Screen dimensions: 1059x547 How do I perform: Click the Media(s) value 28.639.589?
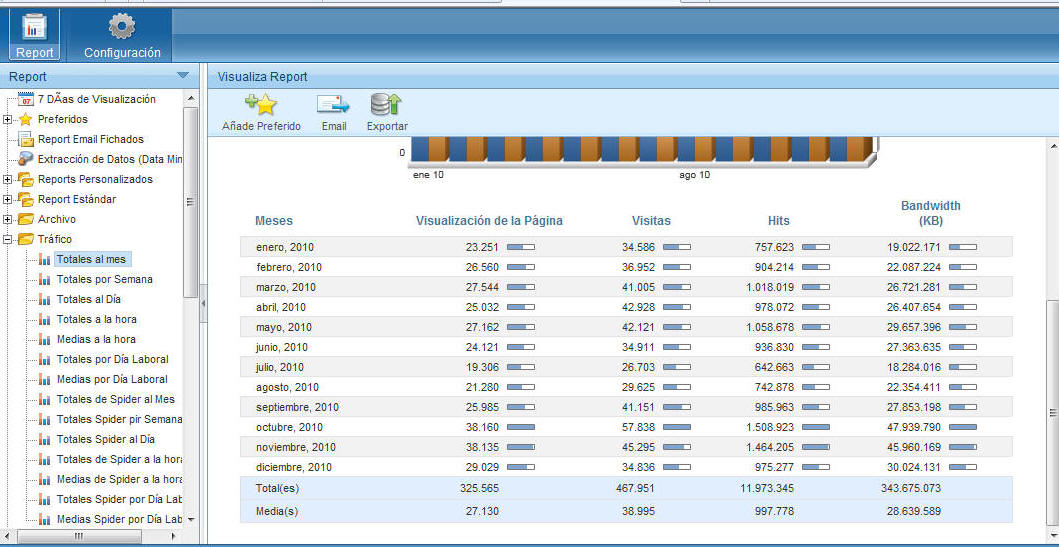(913, 511)
